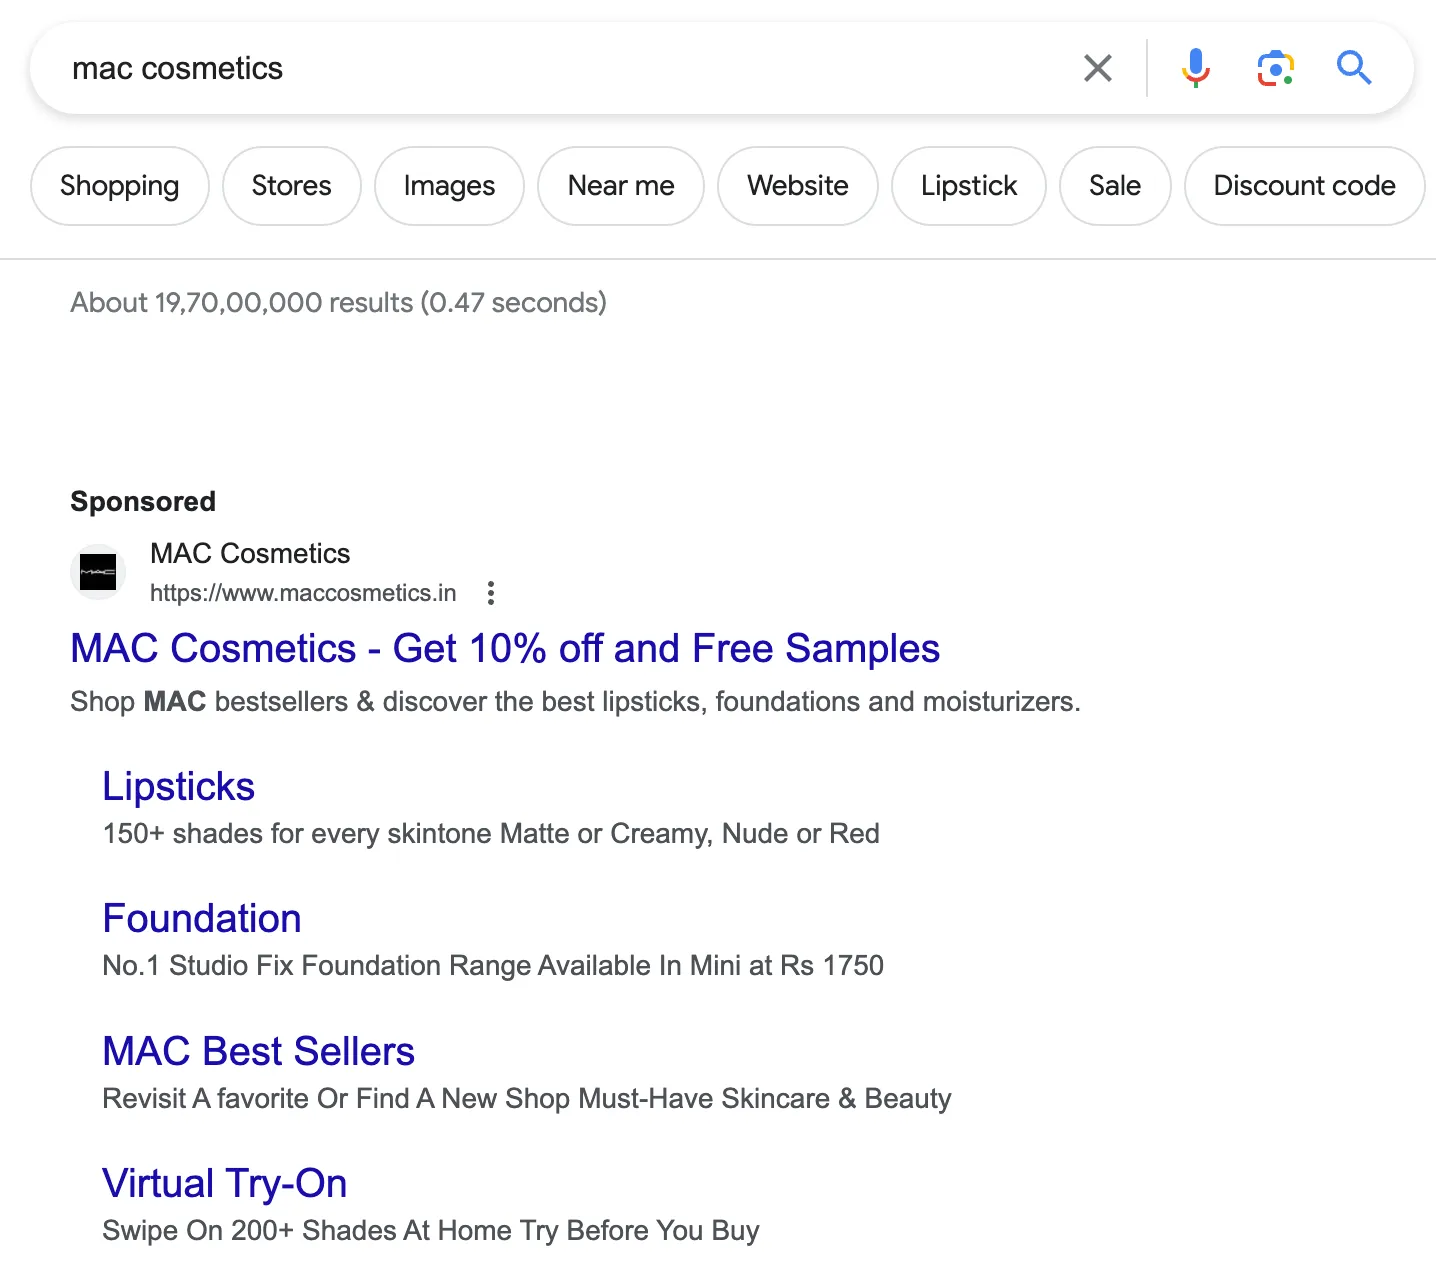Select the Website filter chip

click(x=797, y=186)
